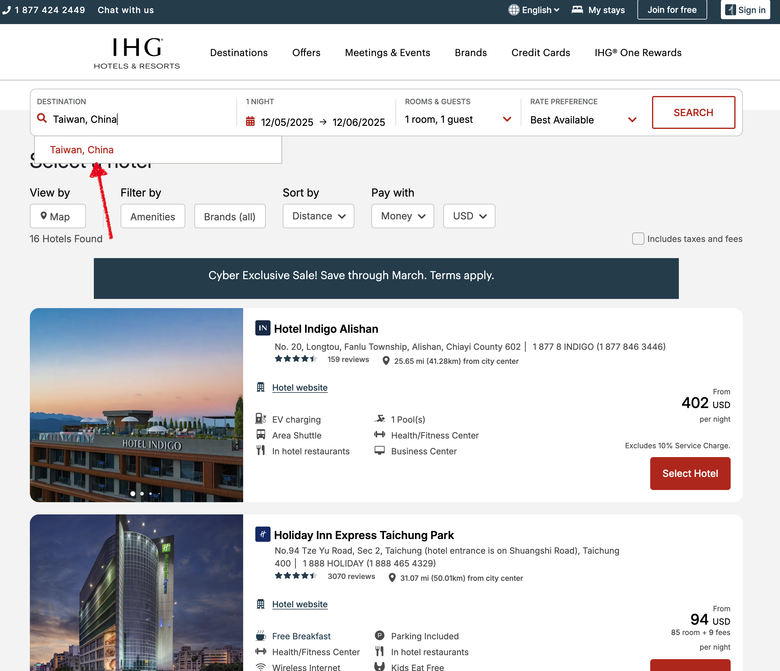Screen dimensions: 780x671
Task: Toggle Includes taxes and fees checkbox
Action: pyautogui.click(x=638, y=239)
